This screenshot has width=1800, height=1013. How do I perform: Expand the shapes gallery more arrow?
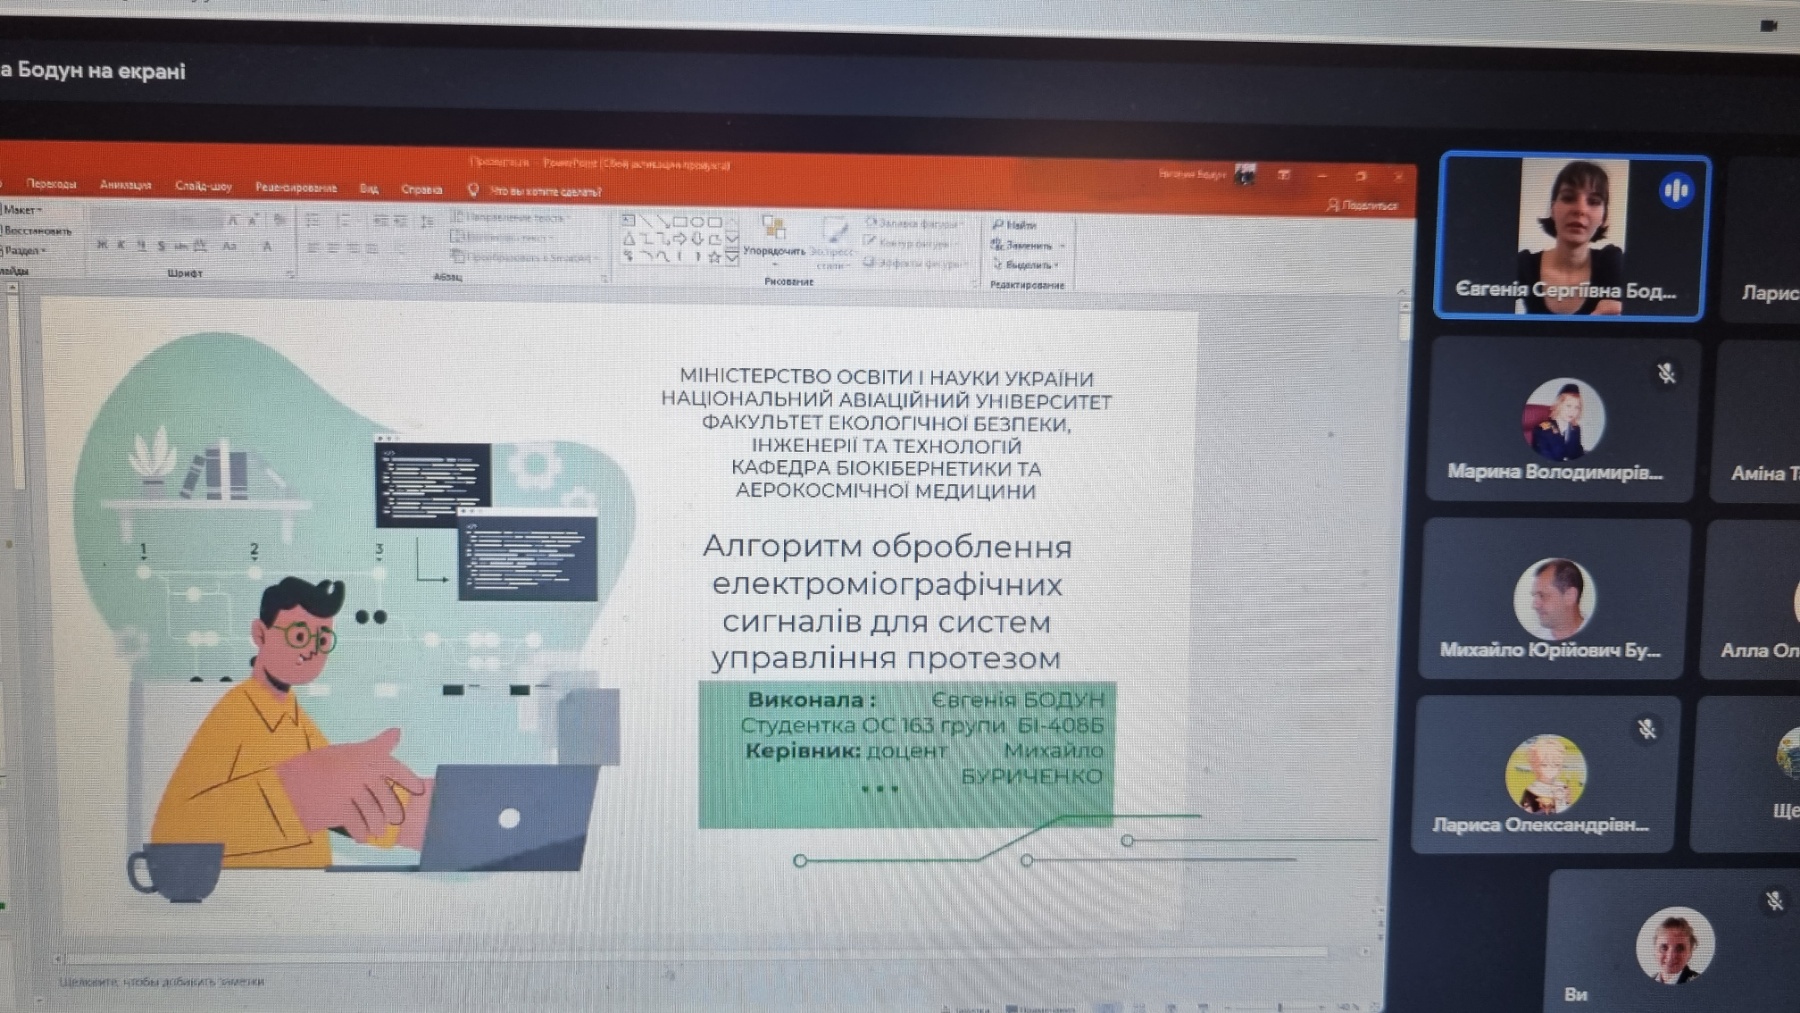[x=732, y=258]
